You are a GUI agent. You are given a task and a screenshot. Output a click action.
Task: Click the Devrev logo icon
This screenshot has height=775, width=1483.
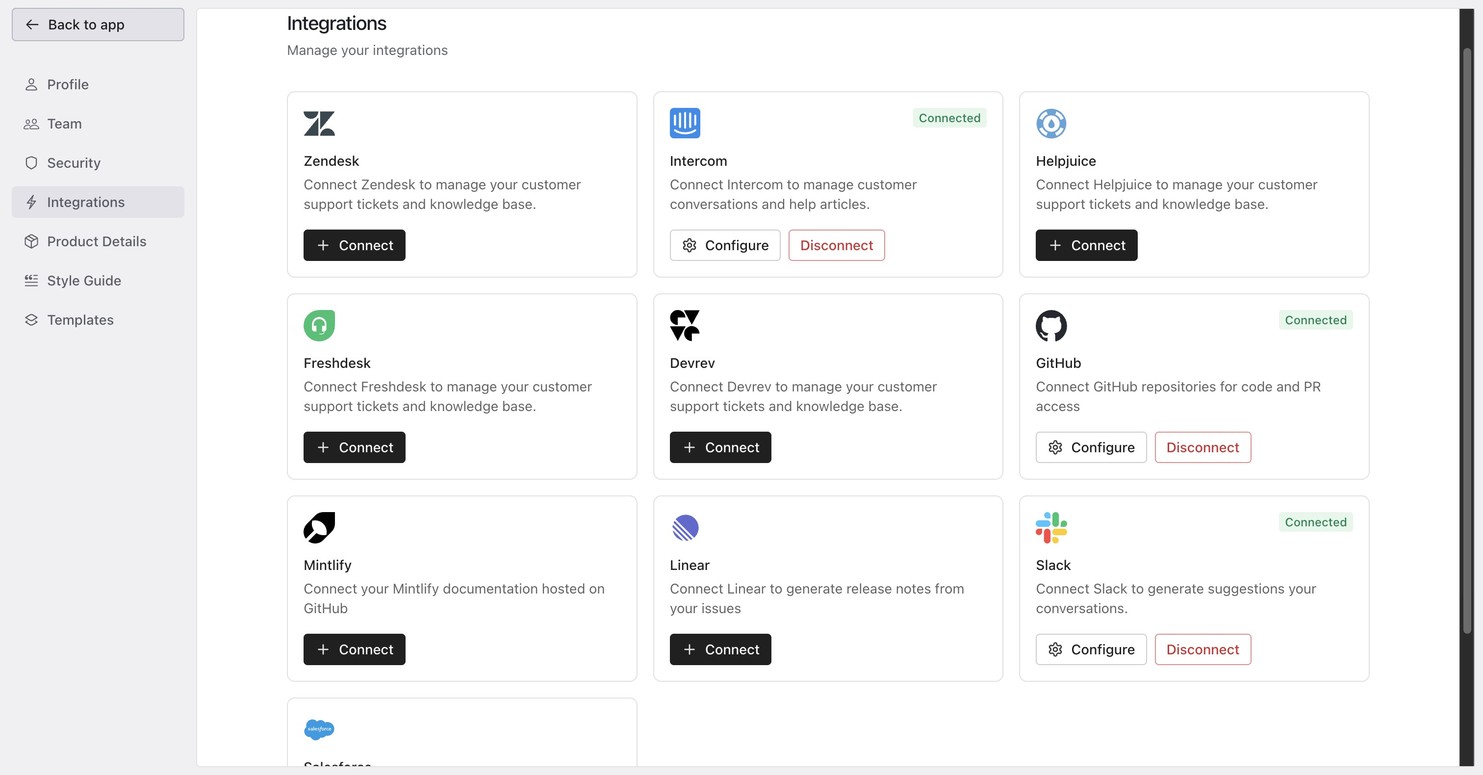685,325
